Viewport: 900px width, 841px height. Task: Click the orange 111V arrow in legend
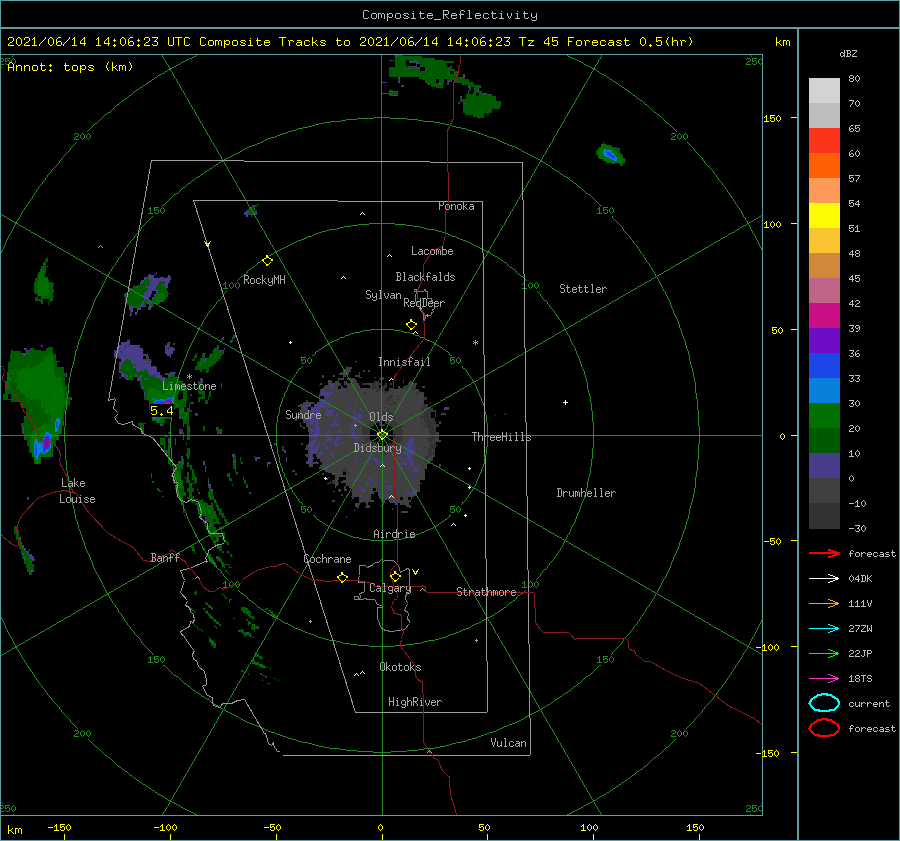(x=824, y=603)
